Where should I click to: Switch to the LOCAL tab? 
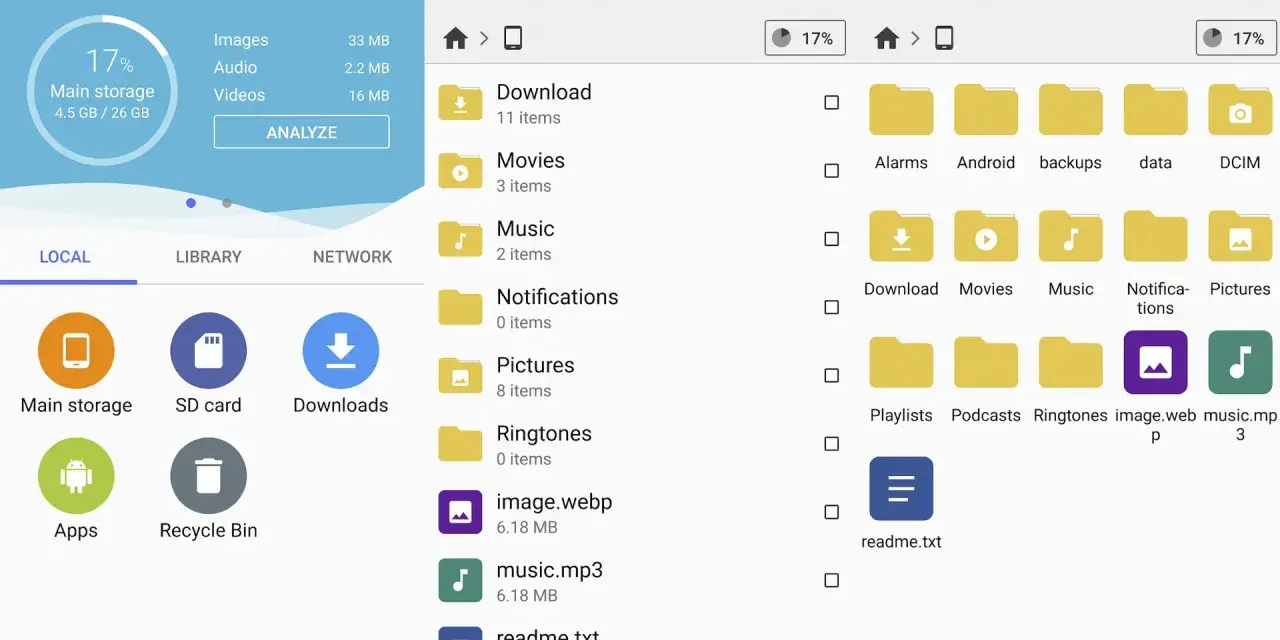click(x=65, y=257)
